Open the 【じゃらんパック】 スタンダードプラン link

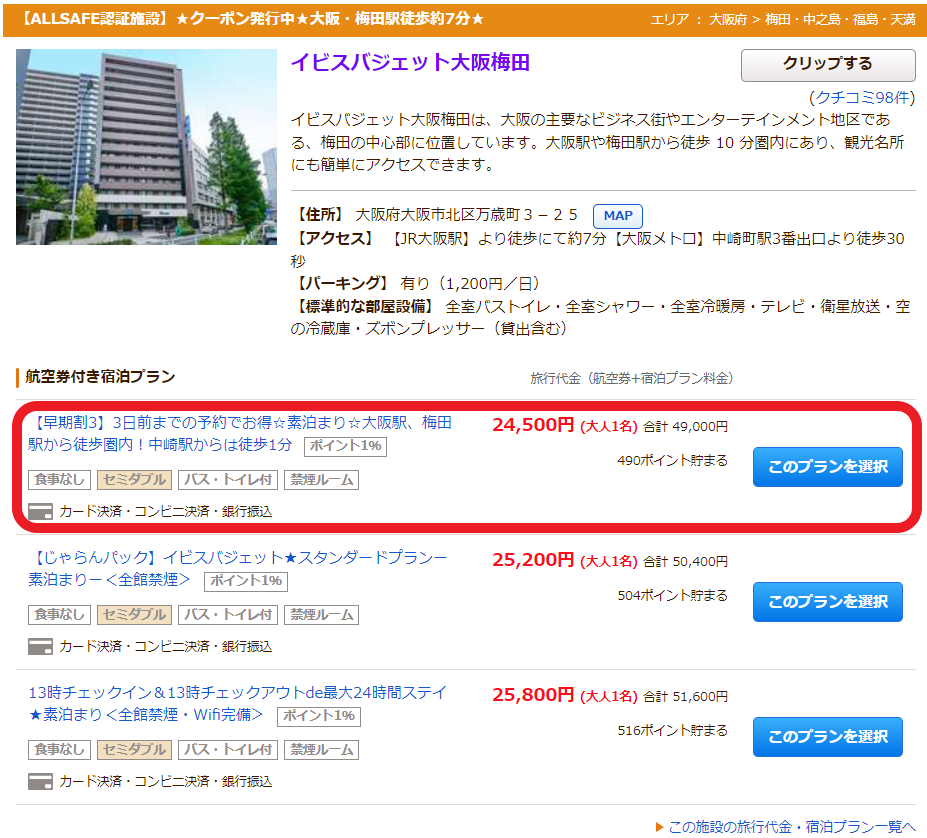(238, 568)
